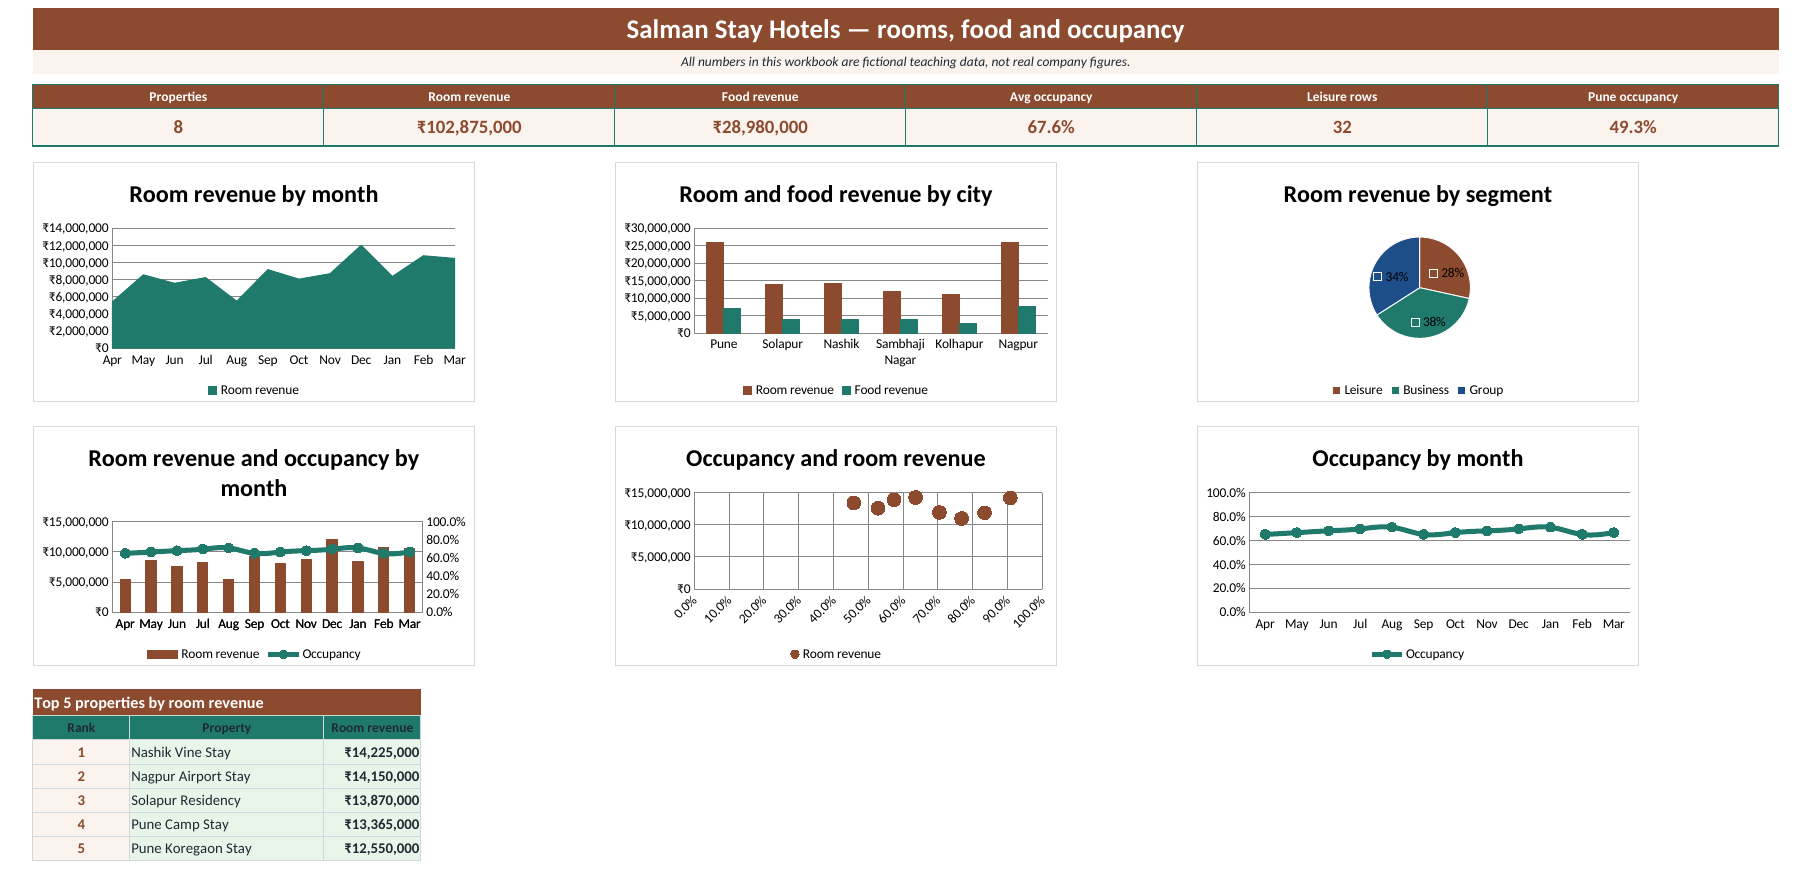Select the Pune occupancy value 49.3%

[1633, 127]
